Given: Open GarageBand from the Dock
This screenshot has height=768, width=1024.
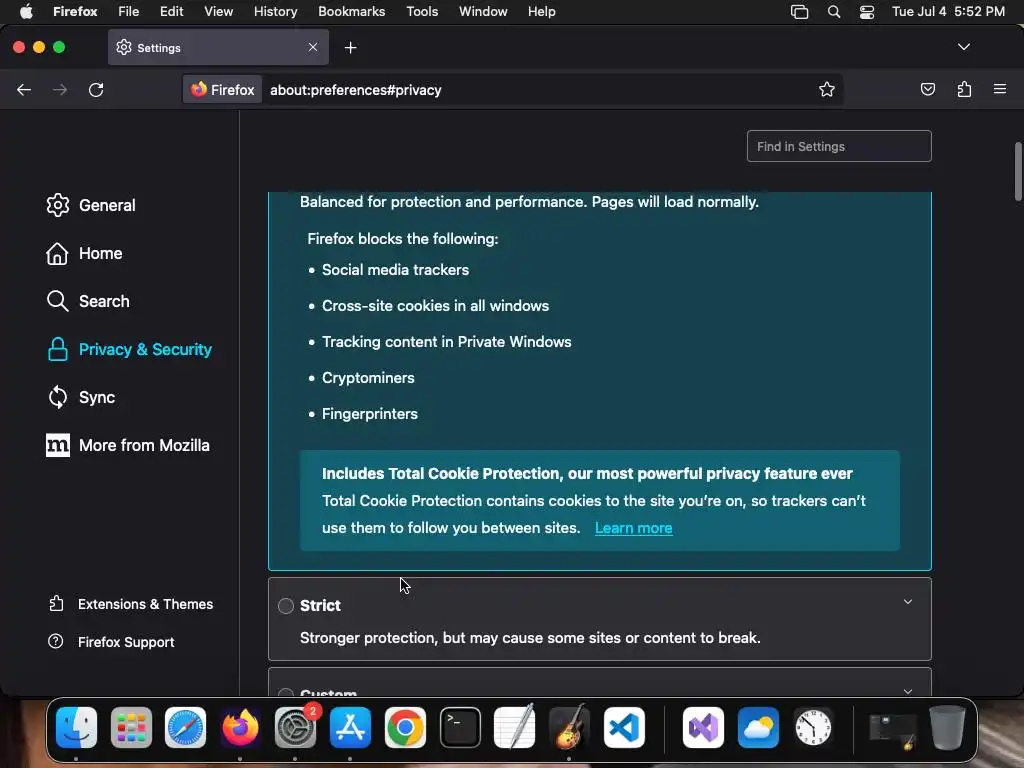Looking at the screenshot, I should point(569,727).
